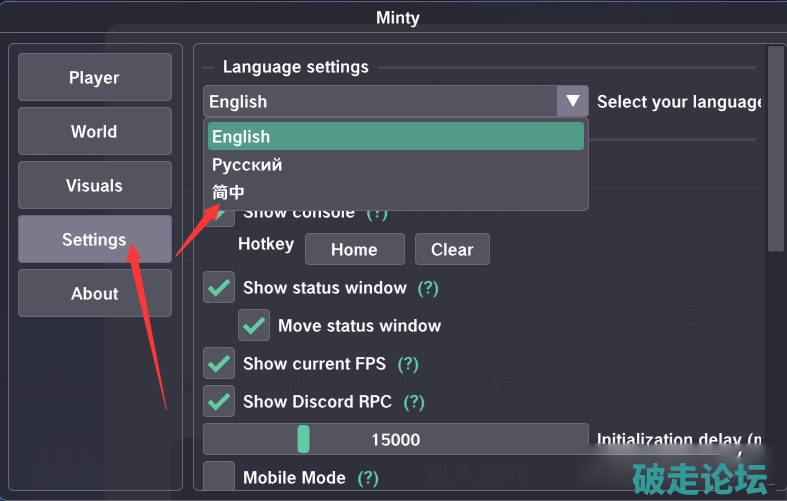Open the About tab
787x501 pixels.
(x=94, y=294)
